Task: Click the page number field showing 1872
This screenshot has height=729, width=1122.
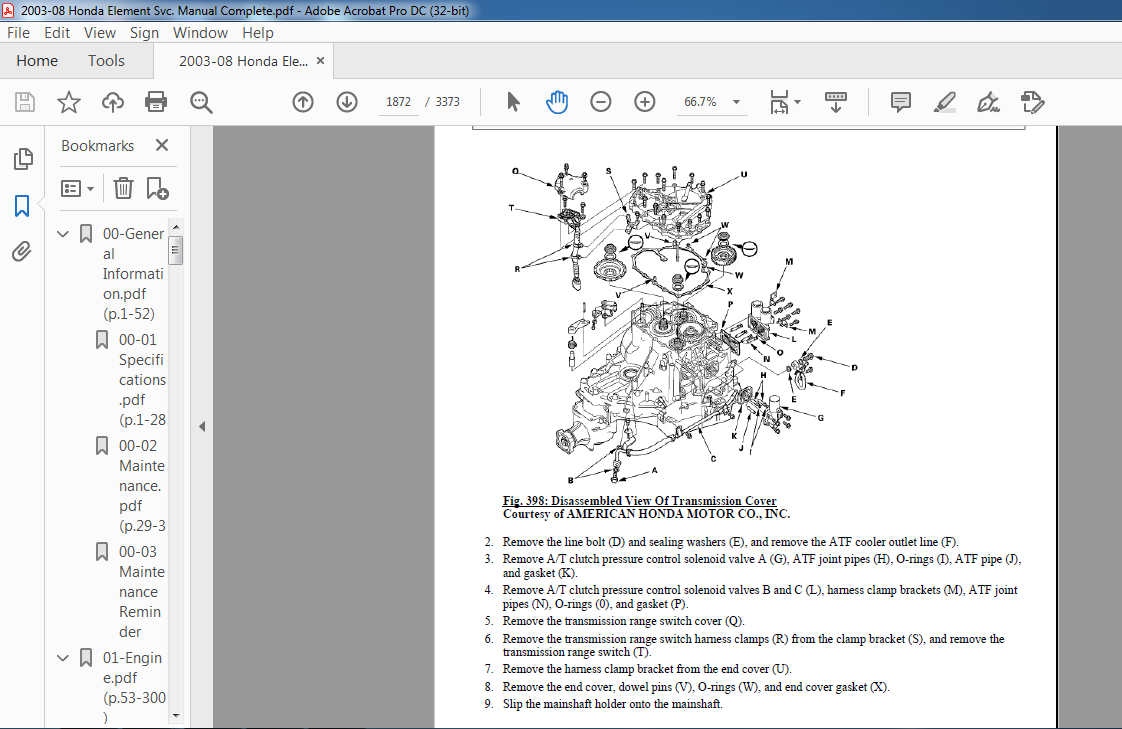Action: [399, 102]
